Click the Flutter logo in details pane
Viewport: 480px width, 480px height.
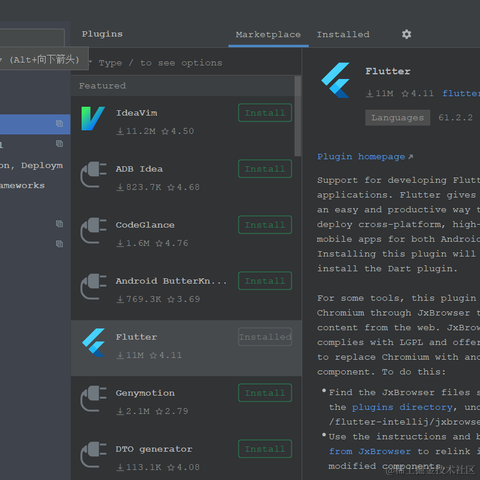336,80
